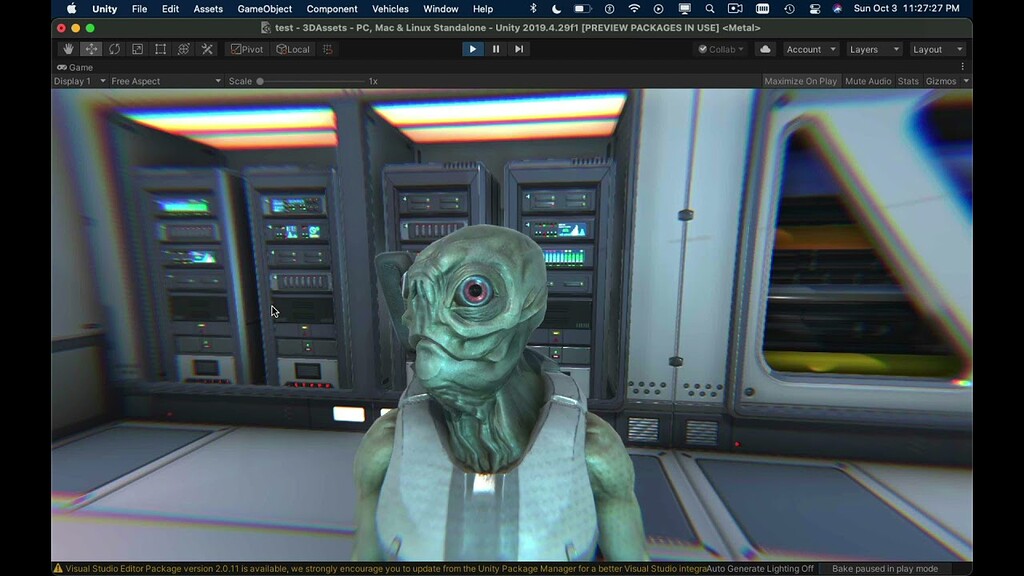Select the combined Transform tool

pos(183,48)
